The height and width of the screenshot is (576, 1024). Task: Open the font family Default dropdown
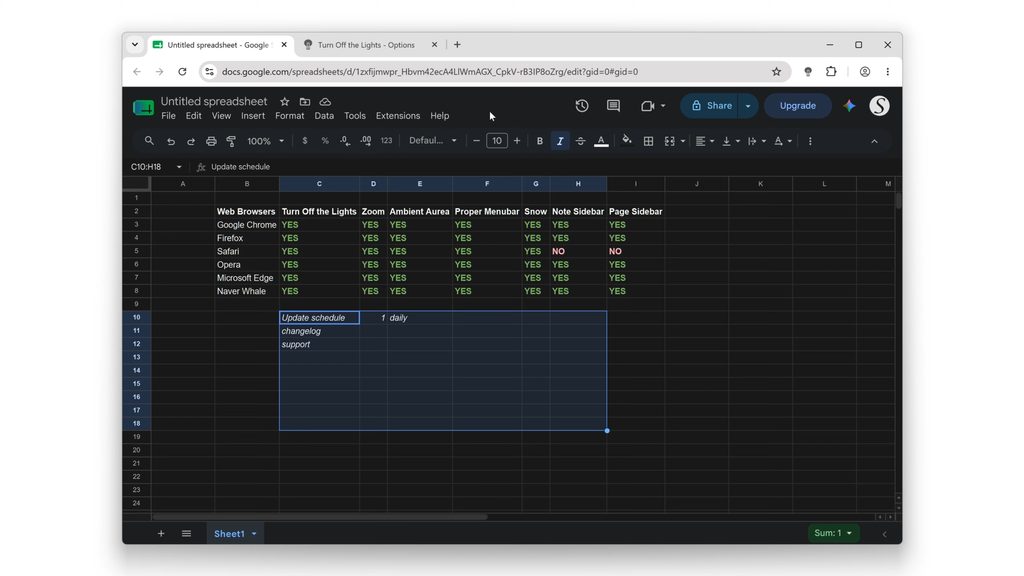(x=432, y=141)
